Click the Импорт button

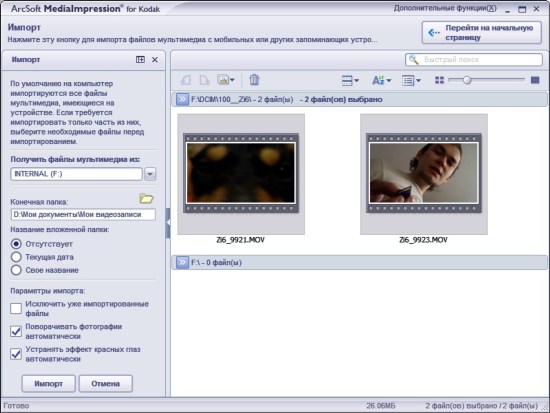(x=48, y=384)
